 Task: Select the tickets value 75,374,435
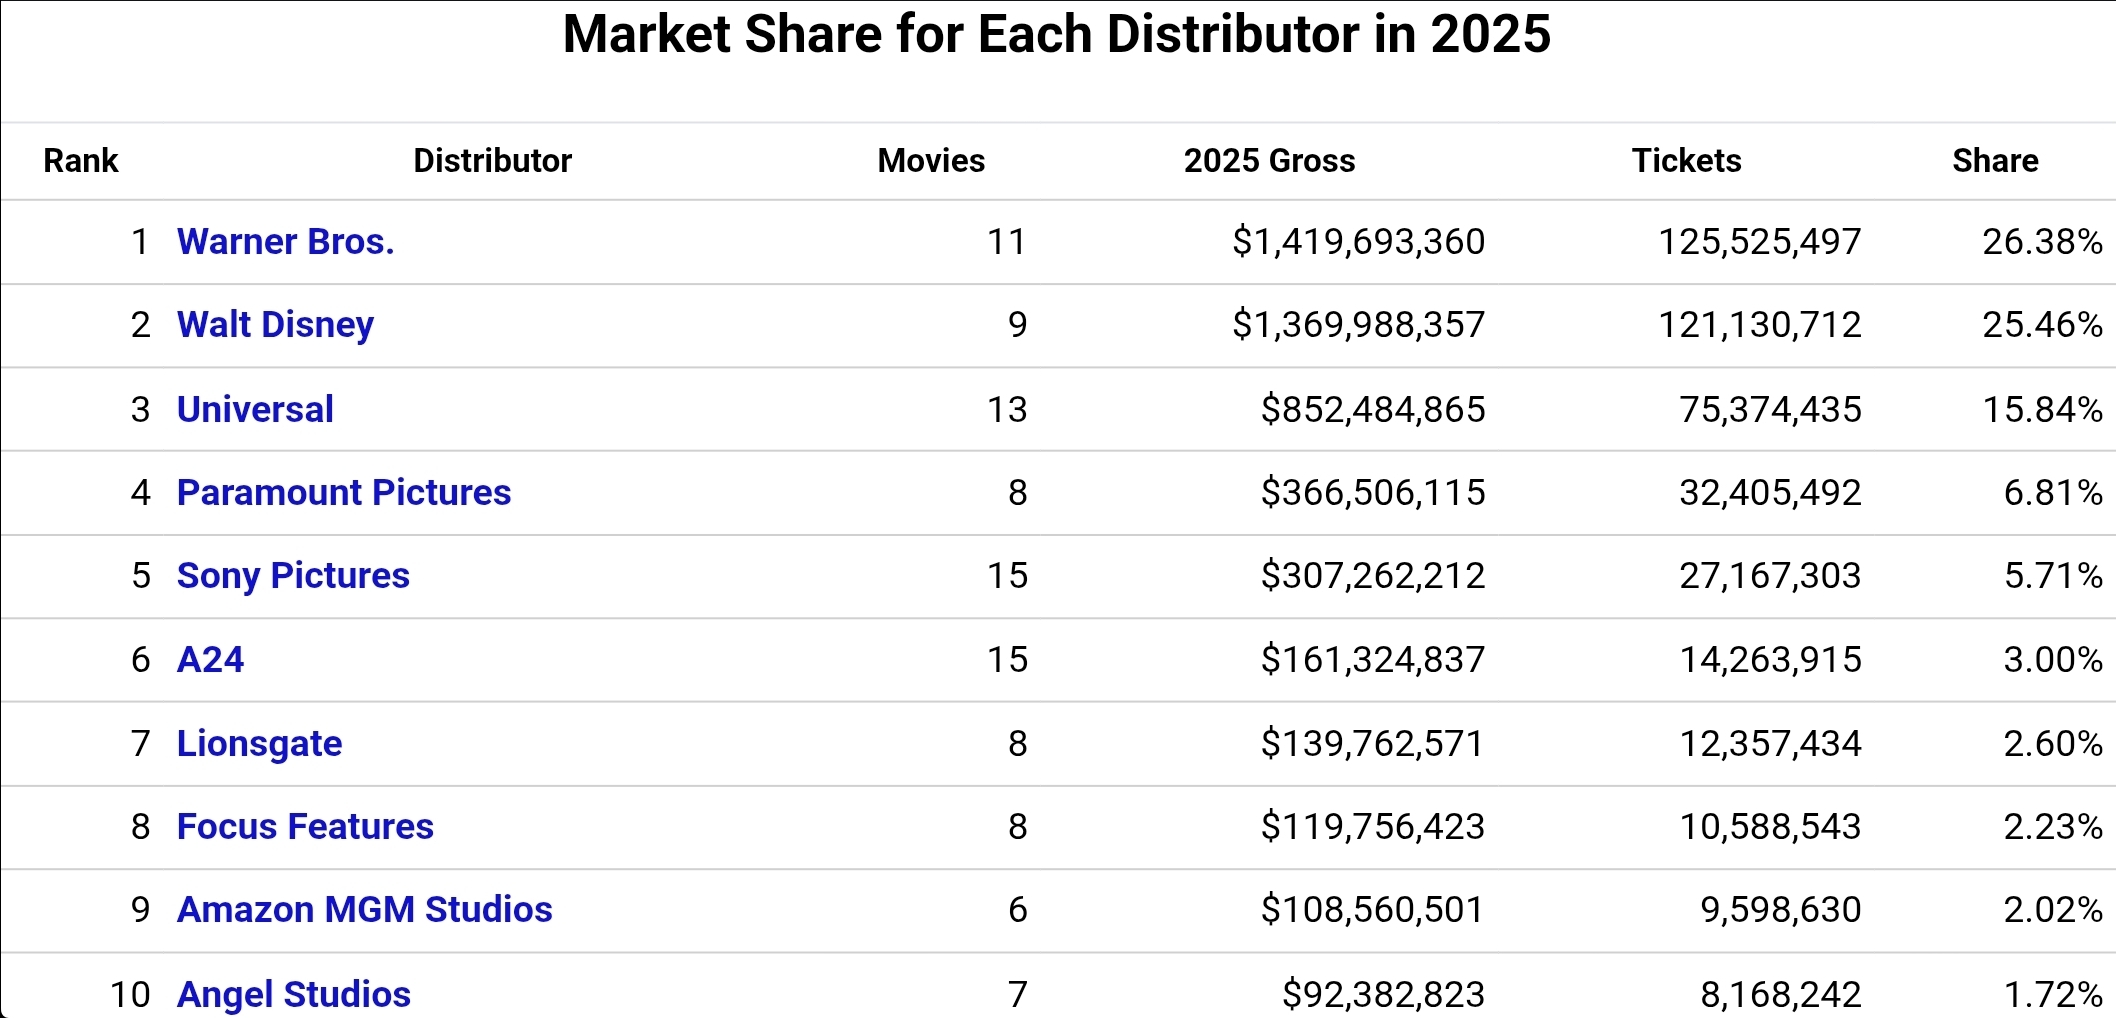(x=1770, y=409)
